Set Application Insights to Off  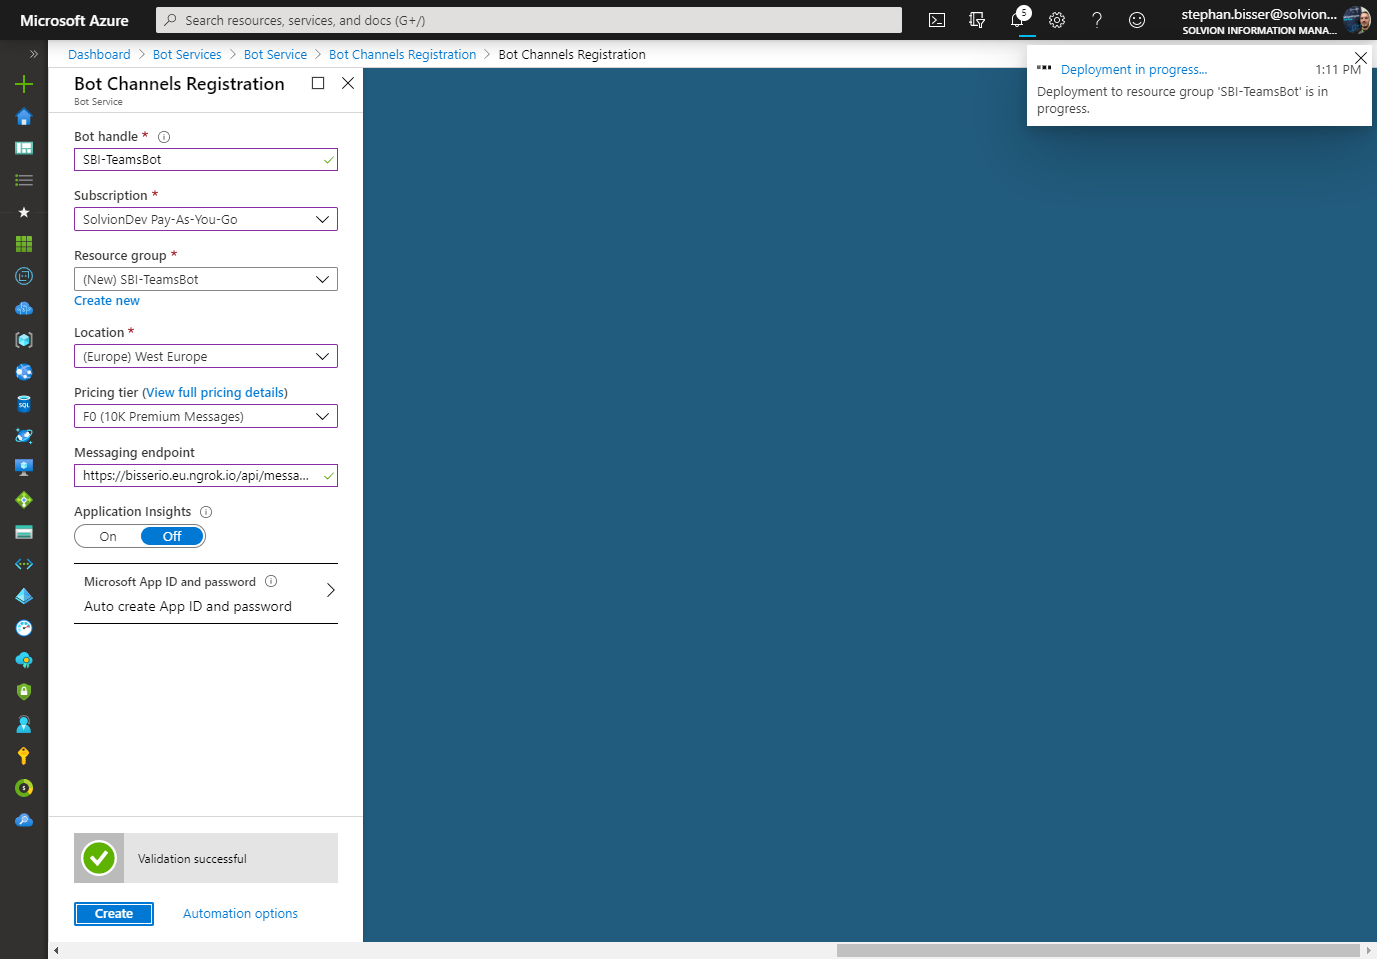point(172,537)
